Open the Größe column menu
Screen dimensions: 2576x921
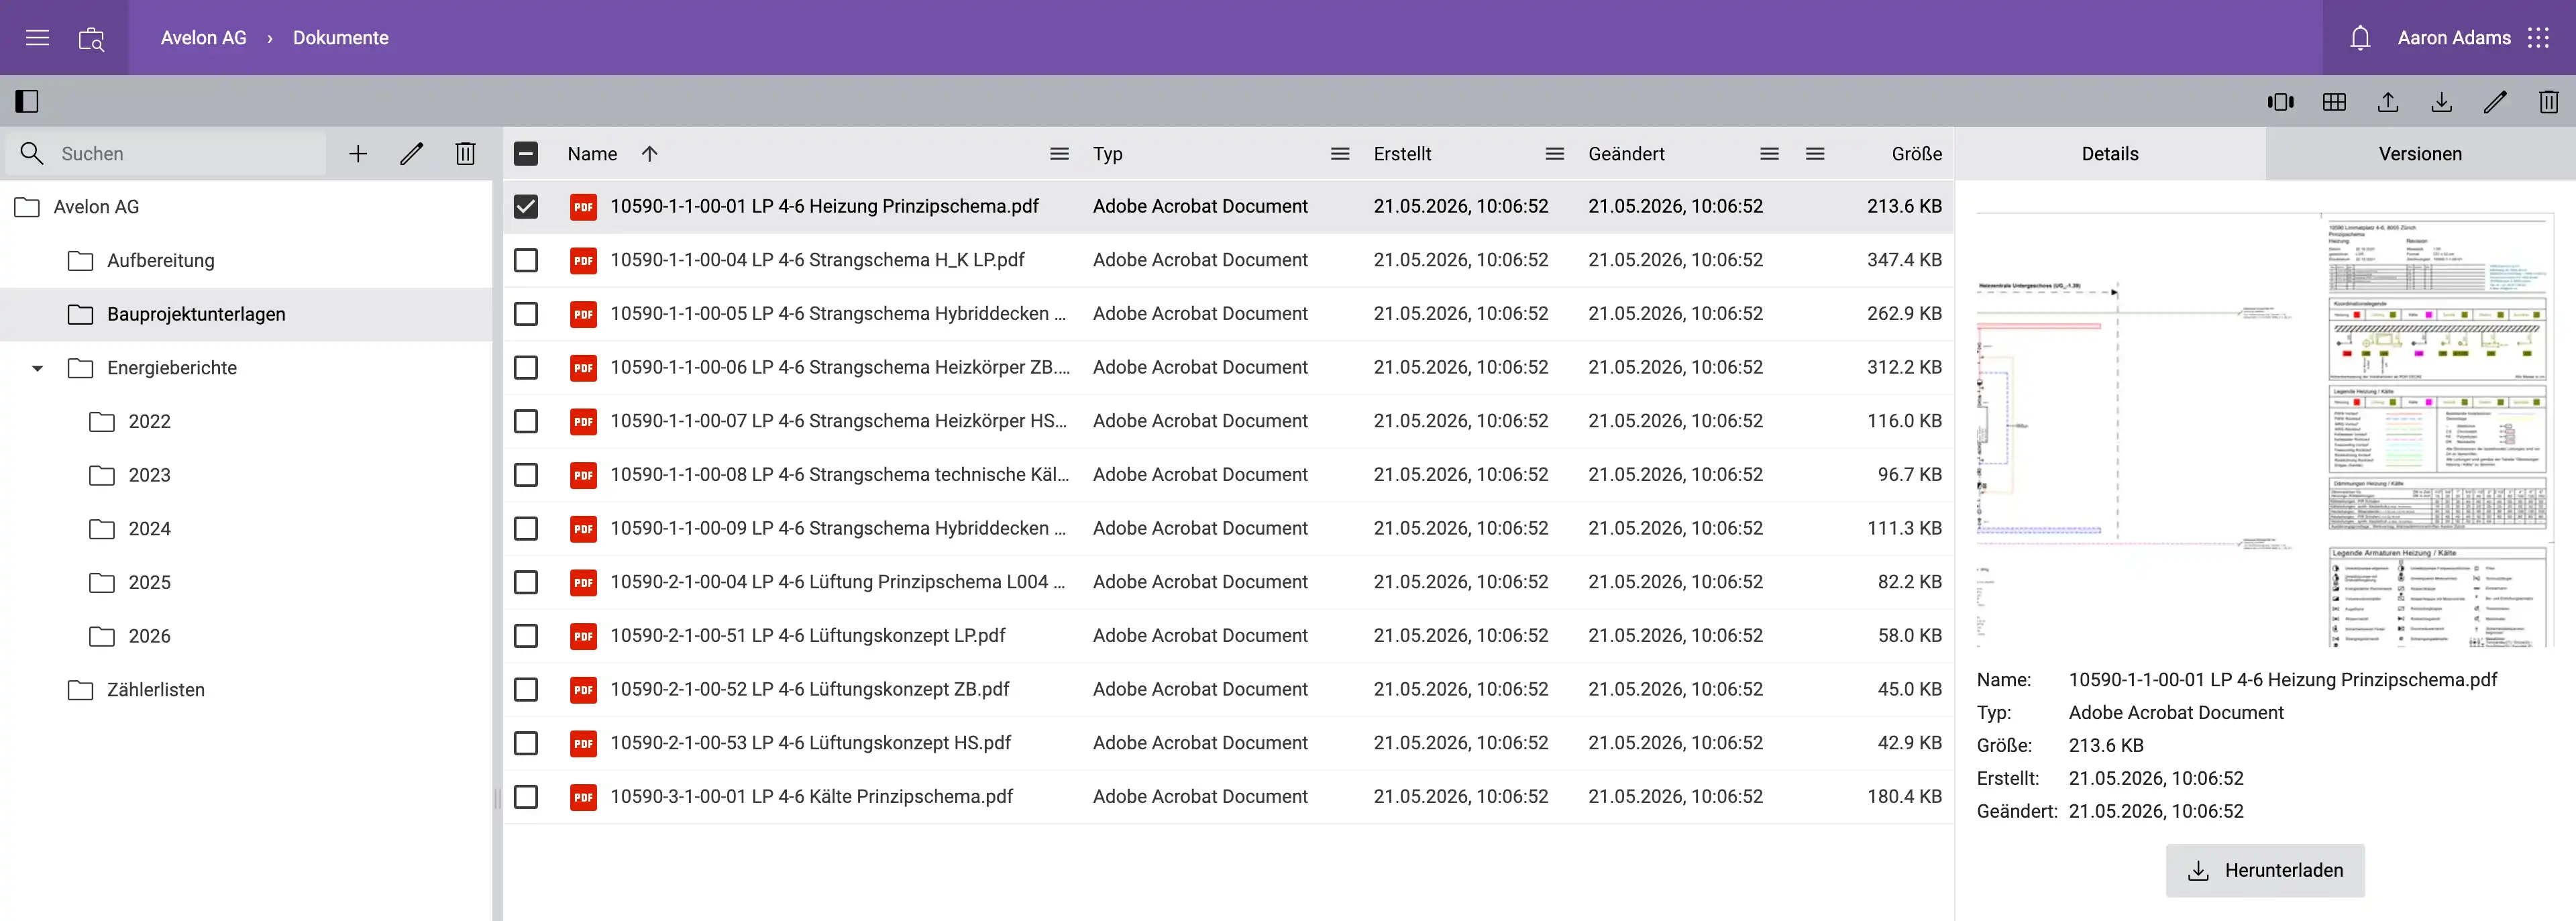pyautogui.click(x=1815, y=154)
